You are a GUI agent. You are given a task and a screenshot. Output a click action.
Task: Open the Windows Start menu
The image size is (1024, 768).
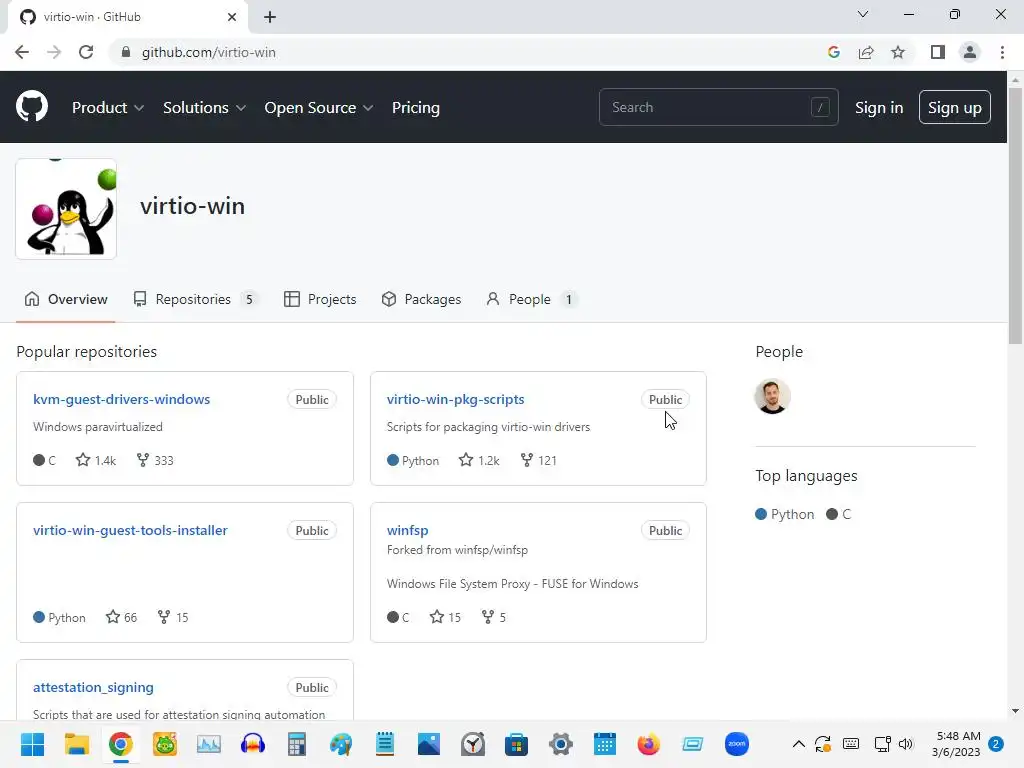[x=32, y=744]
